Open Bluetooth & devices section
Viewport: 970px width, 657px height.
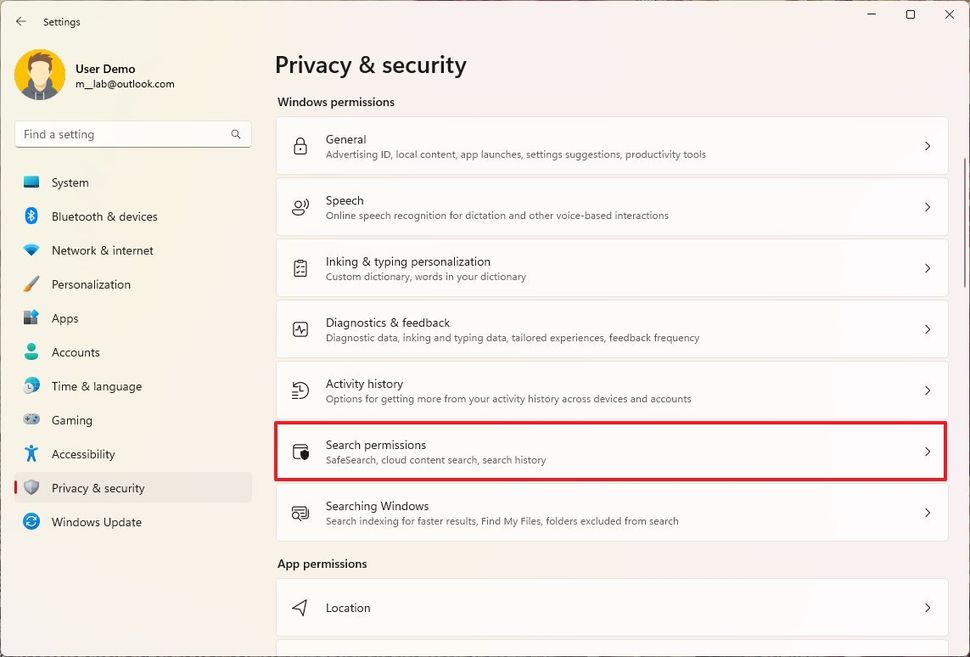104,217
